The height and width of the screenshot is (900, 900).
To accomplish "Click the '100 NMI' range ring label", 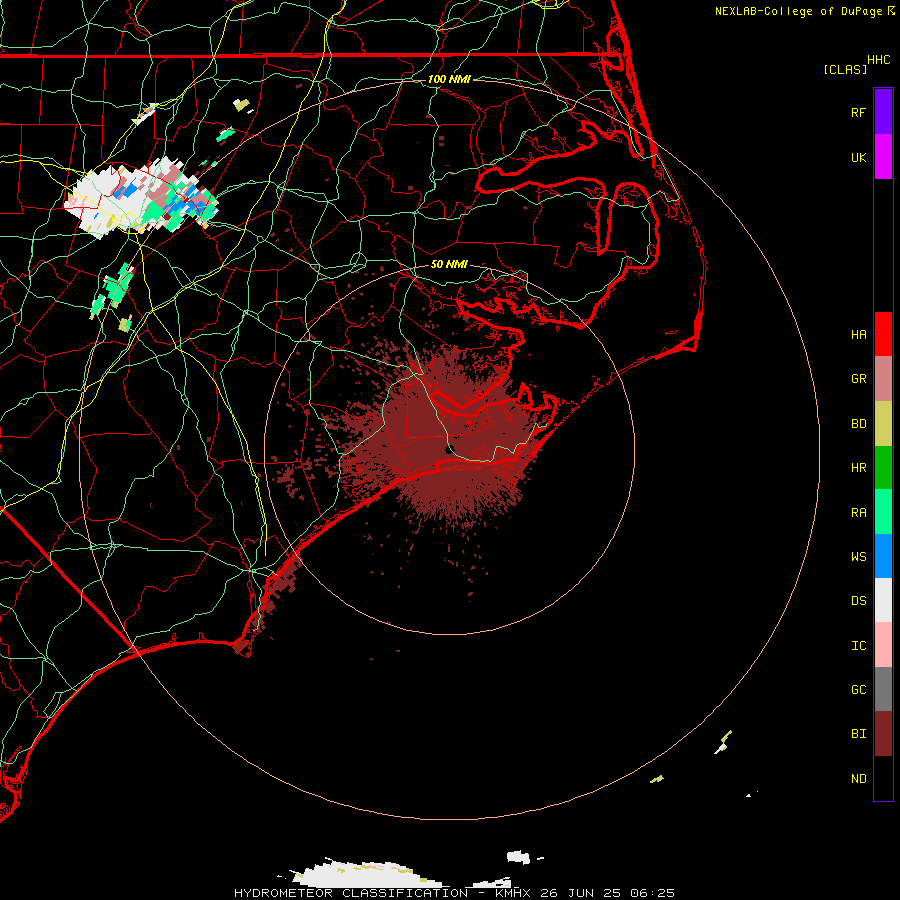I will tap(449, 79).
